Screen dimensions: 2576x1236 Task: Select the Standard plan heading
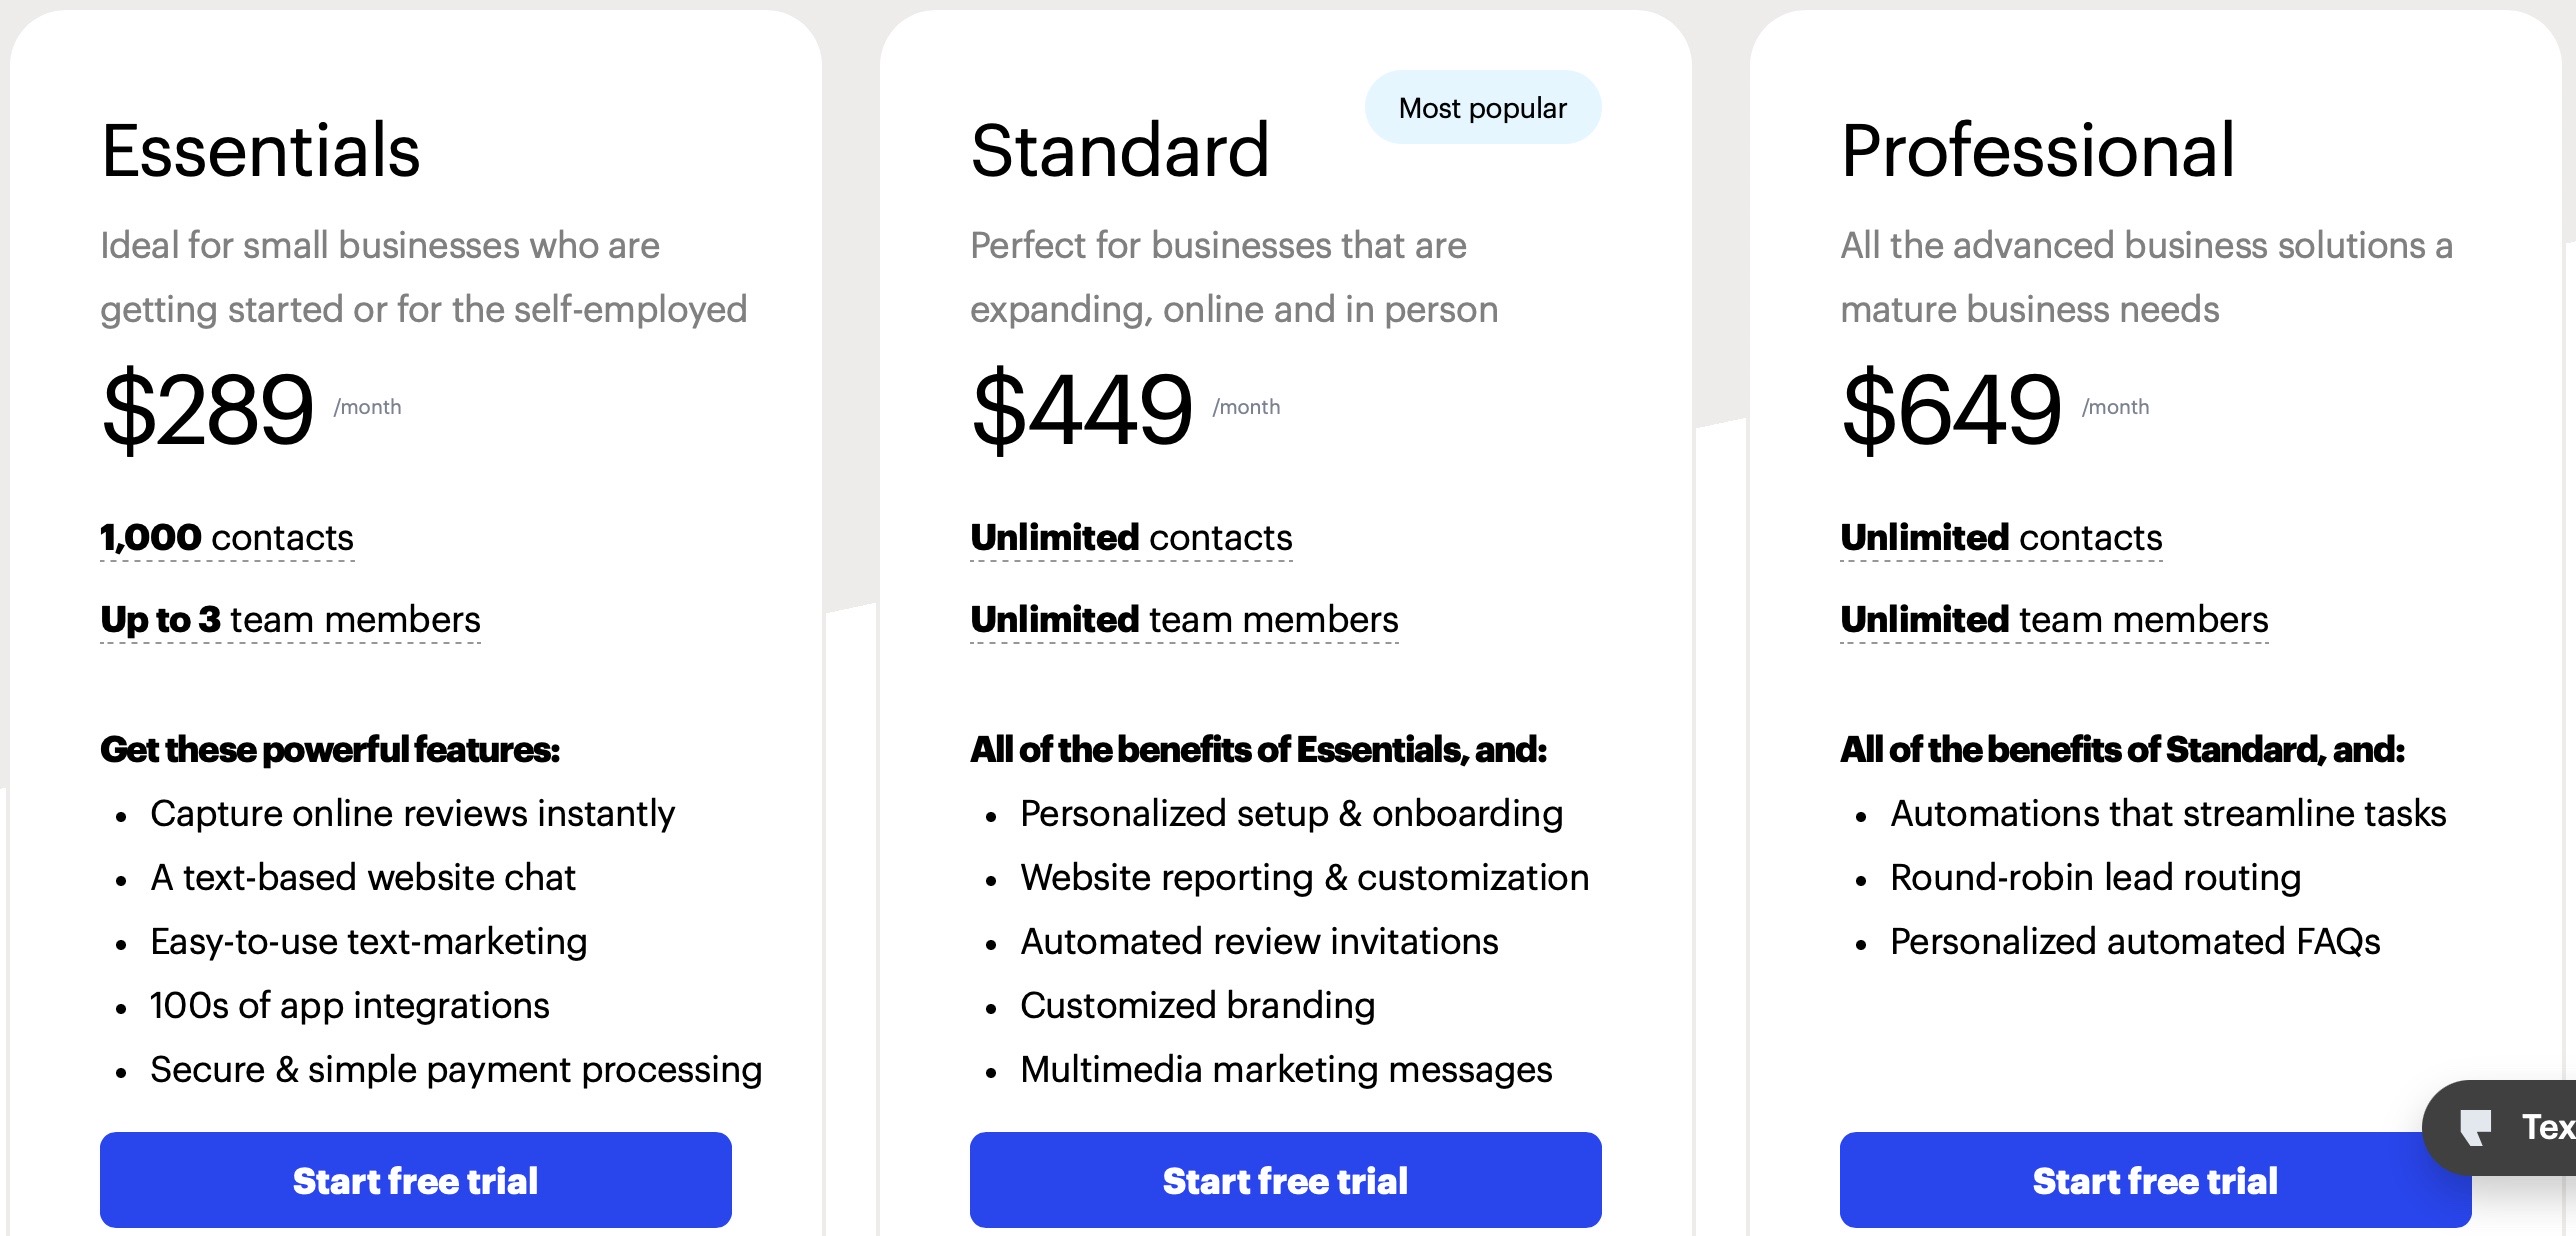click(1120, 150)
